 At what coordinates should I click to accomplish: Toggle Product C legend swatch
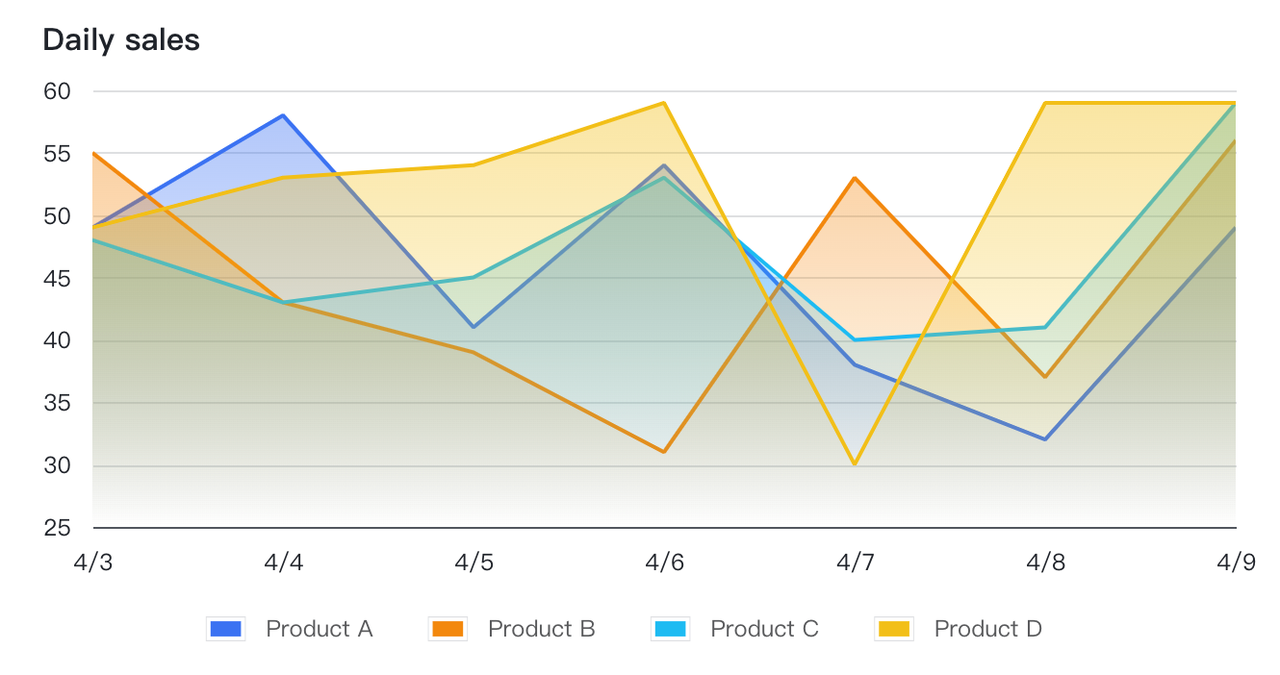[x=669, y=629]
